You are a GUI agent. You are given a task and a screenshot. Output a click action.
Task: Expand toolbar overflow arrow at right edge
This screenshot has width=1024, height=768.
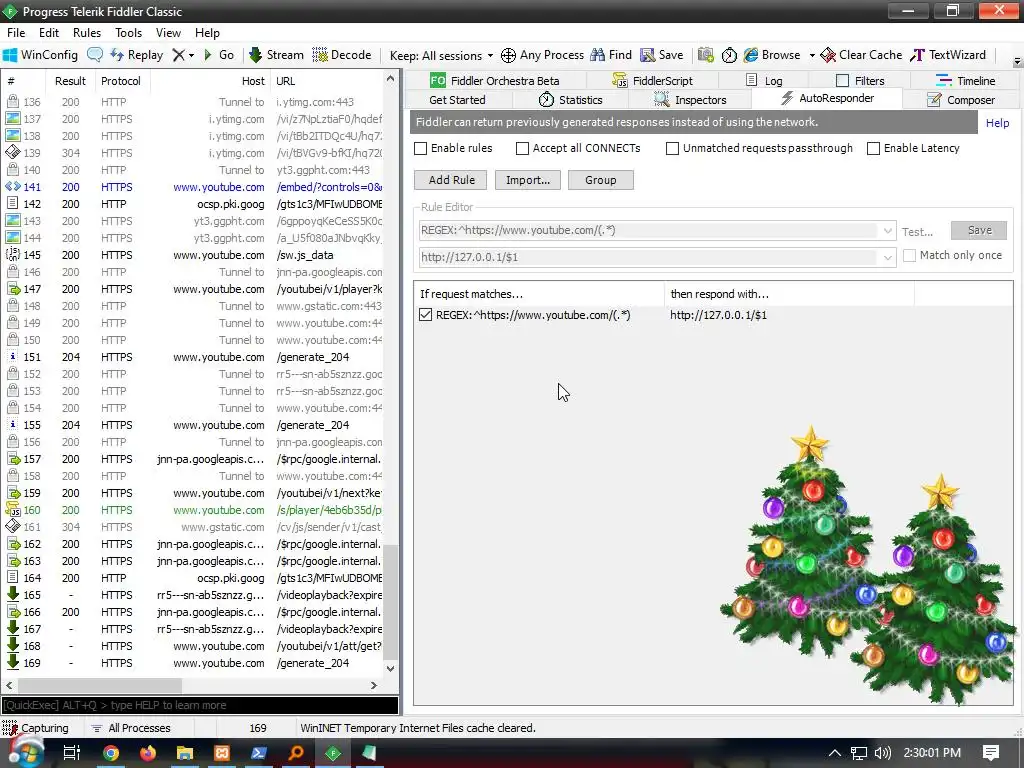point(1017,61)
